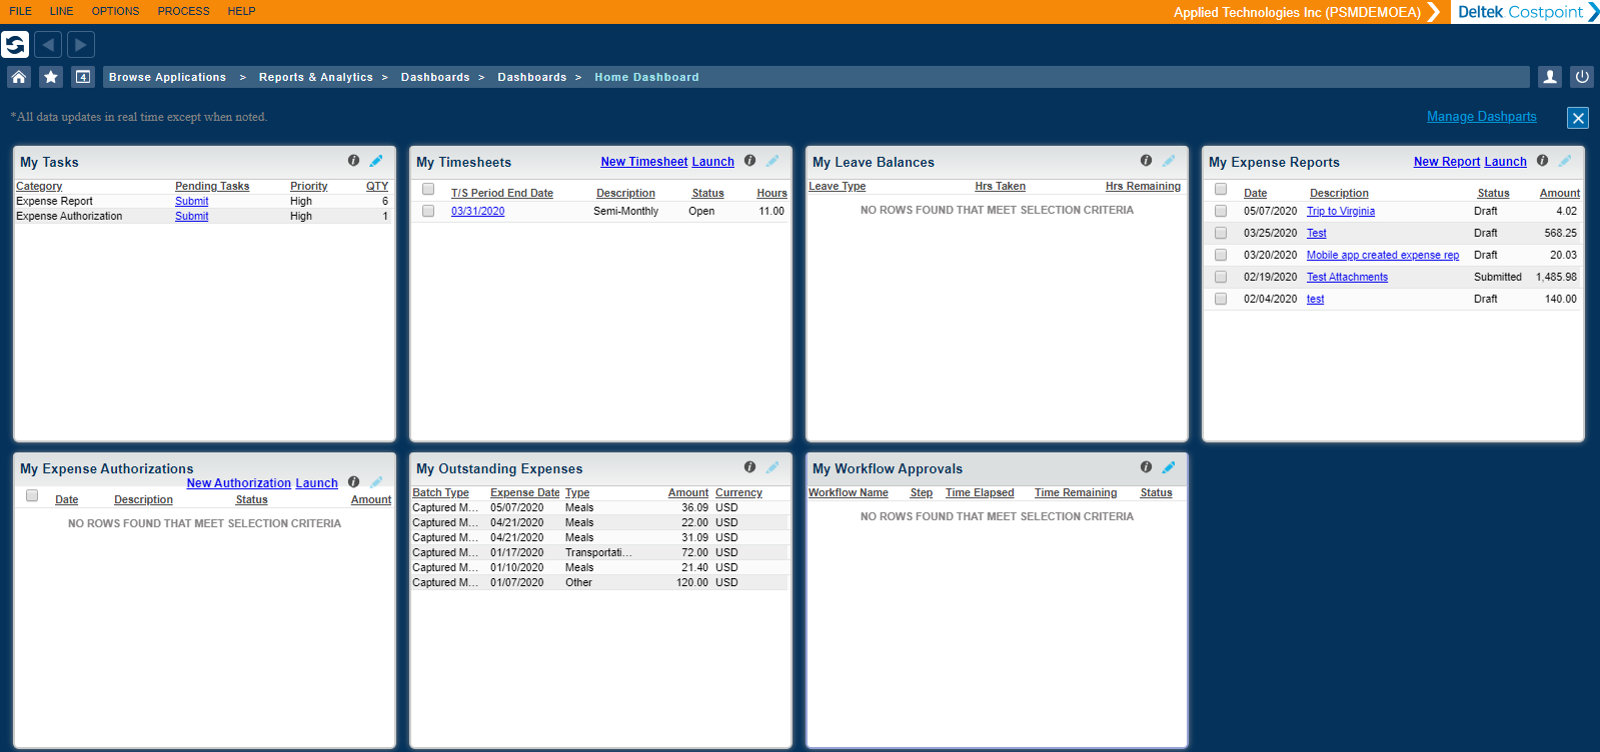Show info for My Leave Balances dashpart
The image size is (1600, 752).
click(x=1146, y=161)
